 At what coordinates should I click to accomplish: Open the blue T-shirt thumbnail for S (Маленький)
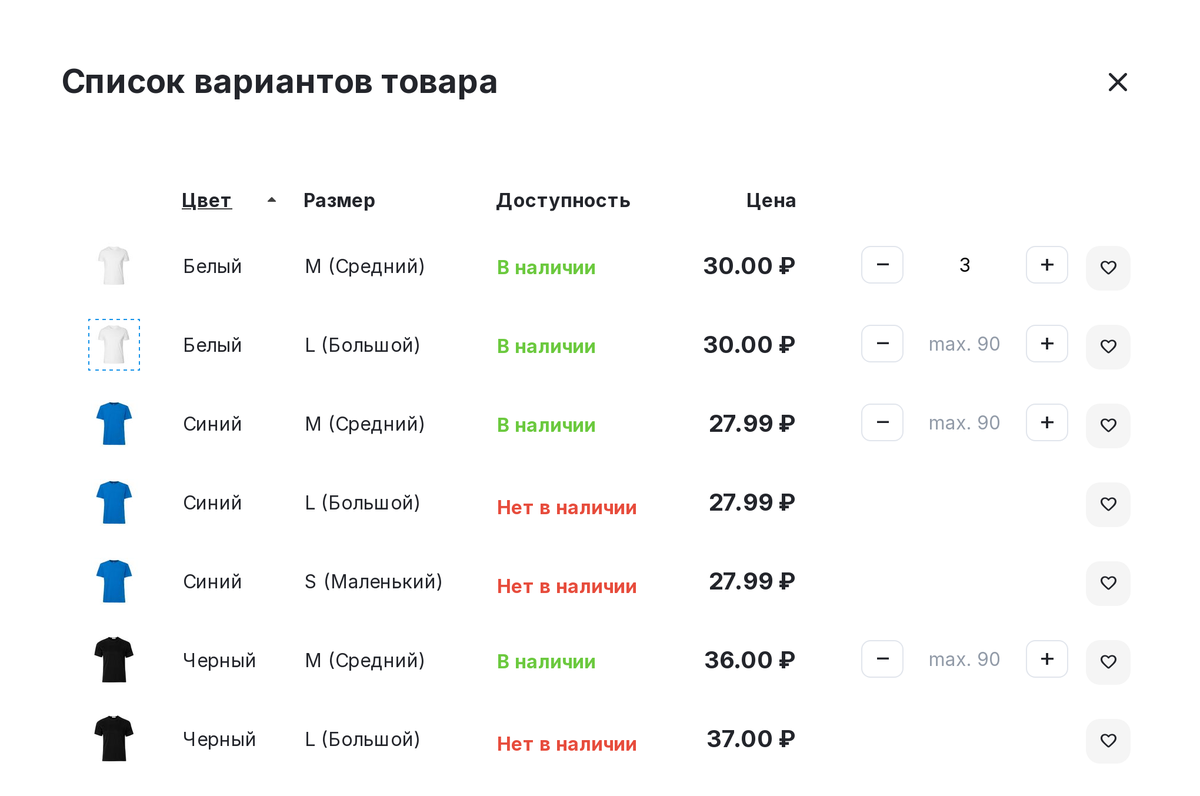114,582
